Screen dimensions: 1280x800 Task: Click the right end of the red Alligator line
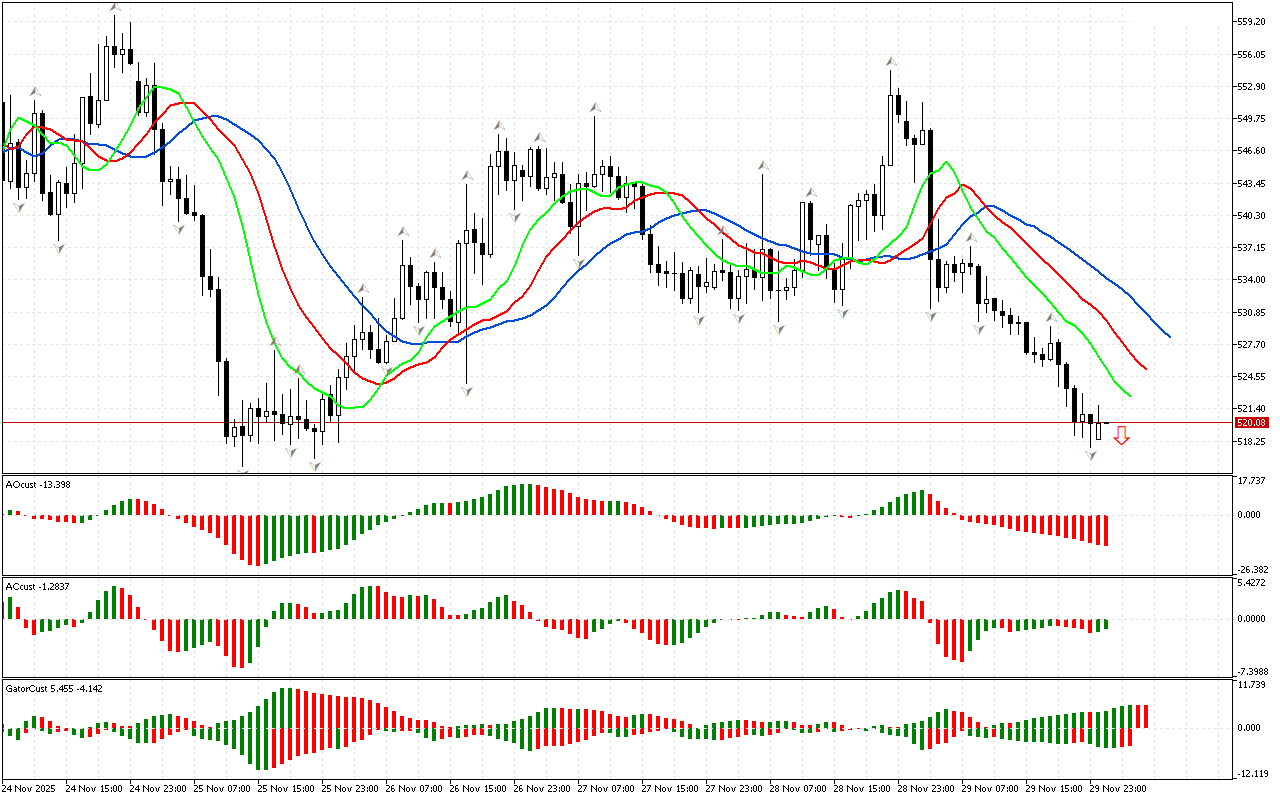click(x=1146, y=369)
